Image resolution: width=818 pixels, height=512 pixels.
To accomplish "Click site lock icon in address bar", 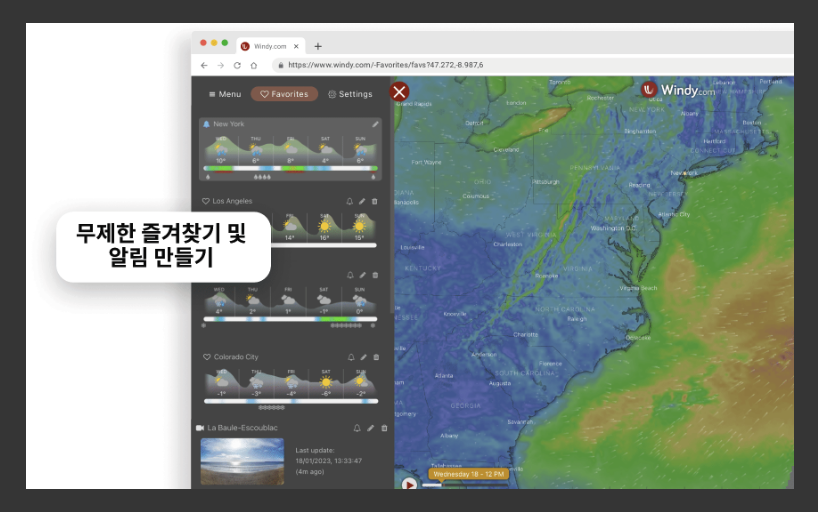I will pyautogui.click(x=281, y=65).
